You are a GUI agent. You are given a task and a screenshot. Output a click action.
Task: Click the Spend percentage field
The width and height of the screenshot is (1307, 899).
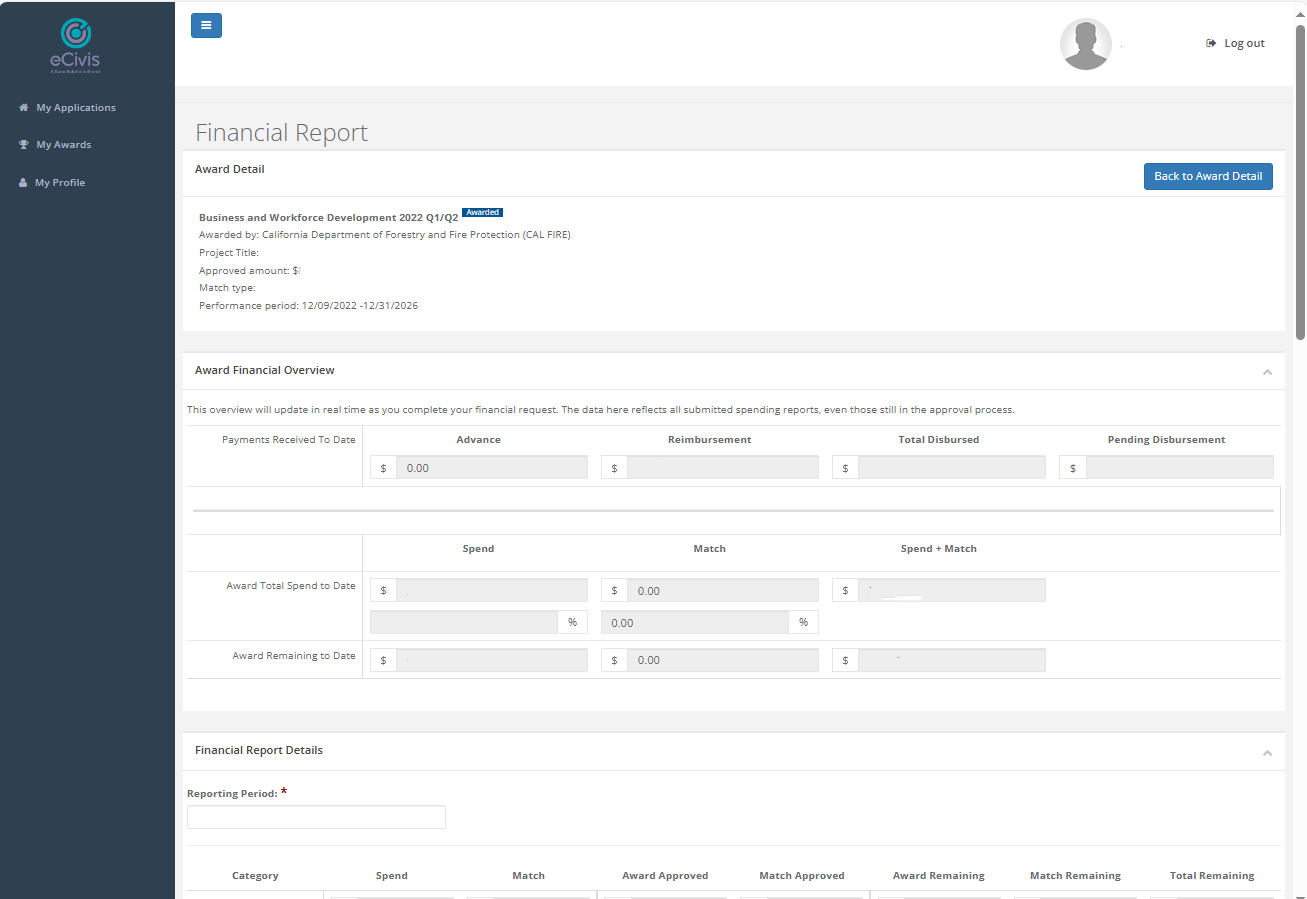464,622
